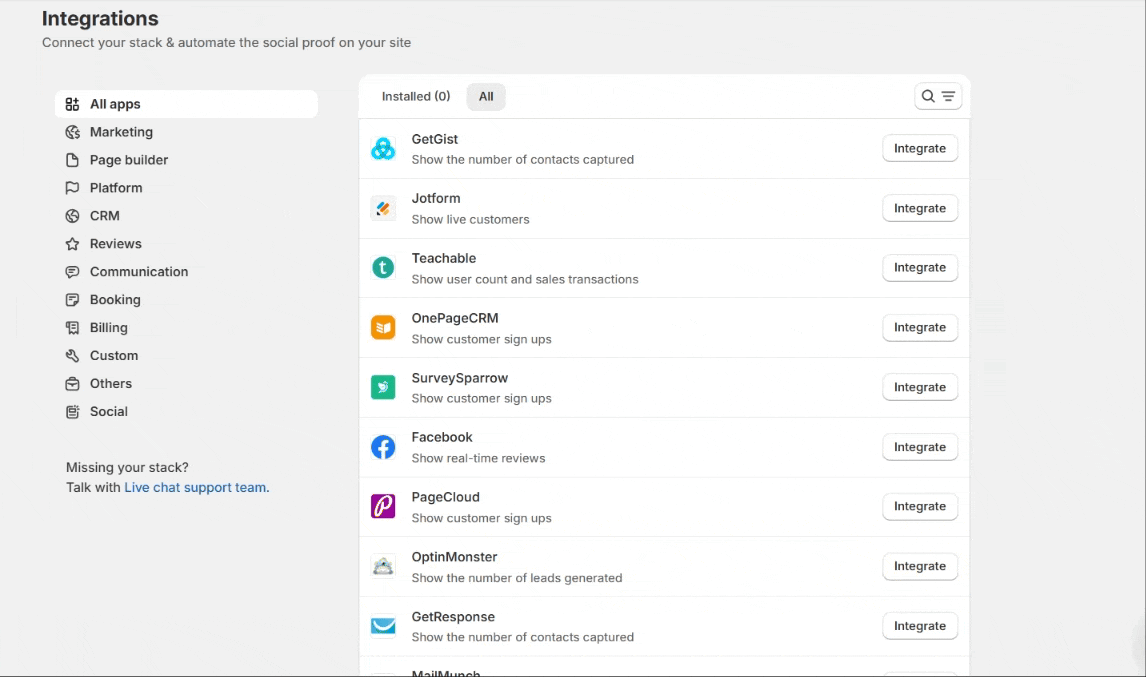Open the Marketing category
The height and width of the screenshot is (677, 1146).
tap(121, 132)
